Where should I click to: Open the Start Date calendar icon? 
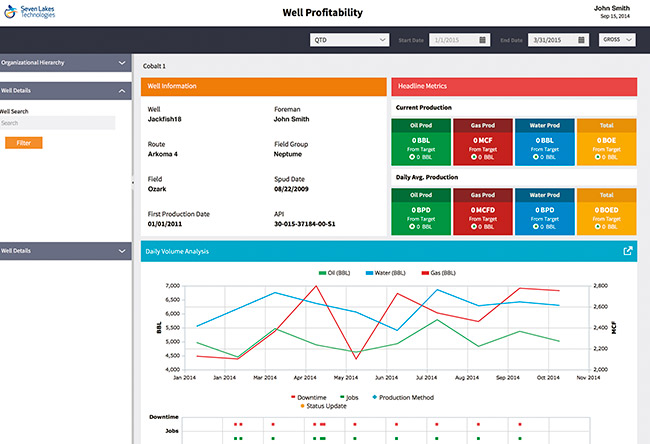click(x=483, y=40)
